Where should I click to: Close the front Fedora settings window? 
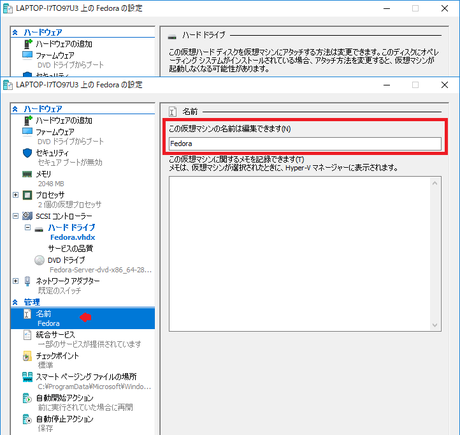445,85
